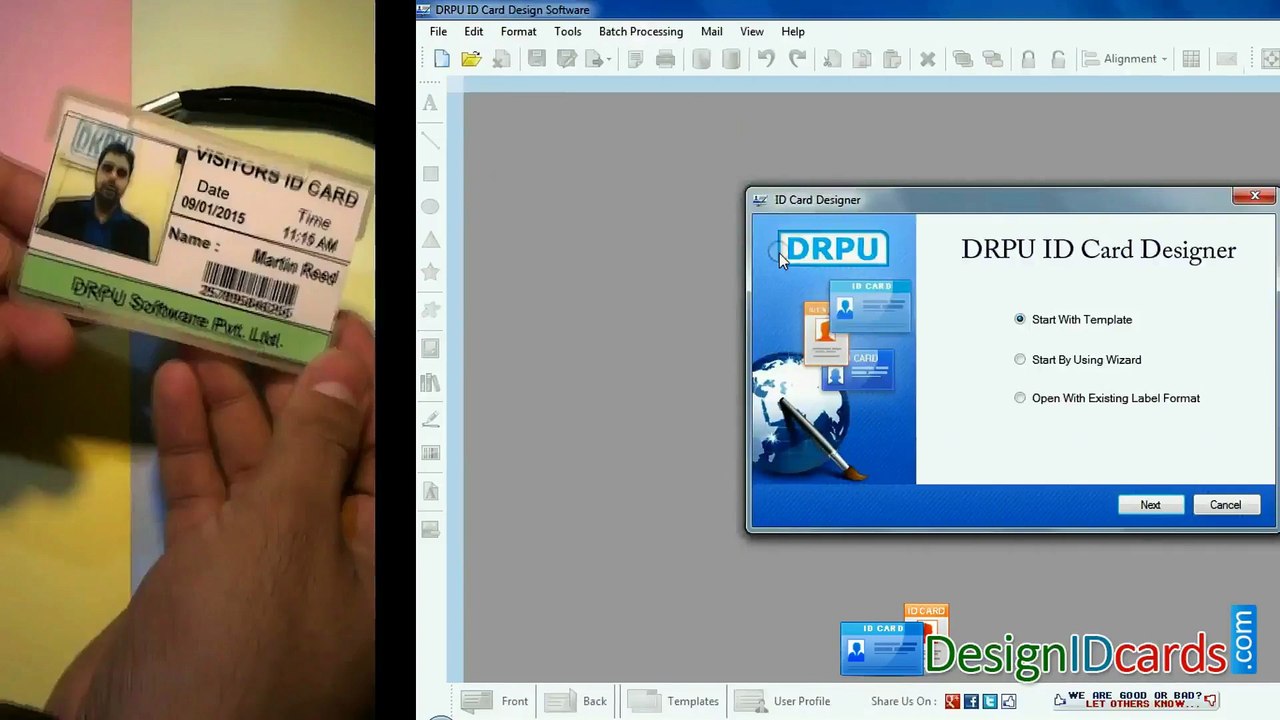
Task: Click the Unlock open padlock icon
Action: 1058,59
